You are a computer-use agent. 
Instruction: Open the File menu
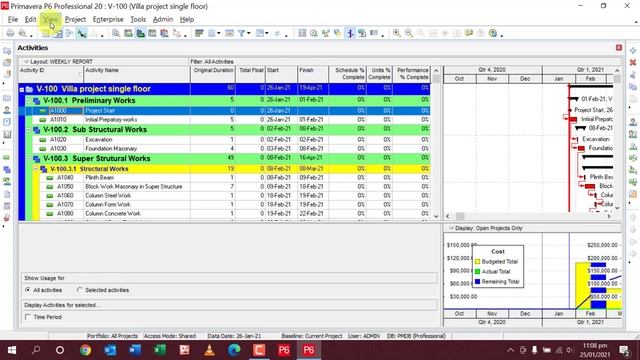coord(13,19)
